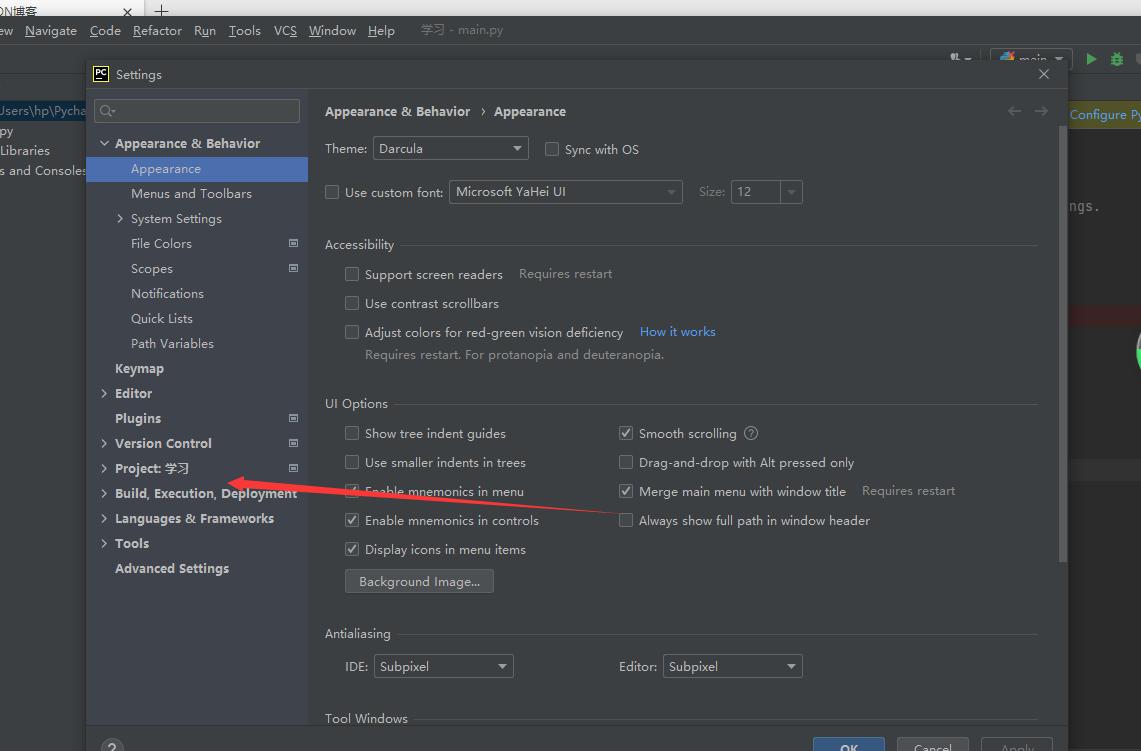Click the green Run button in toolbar
The width and height of the screenshot is (1141, 751).
1091,59
